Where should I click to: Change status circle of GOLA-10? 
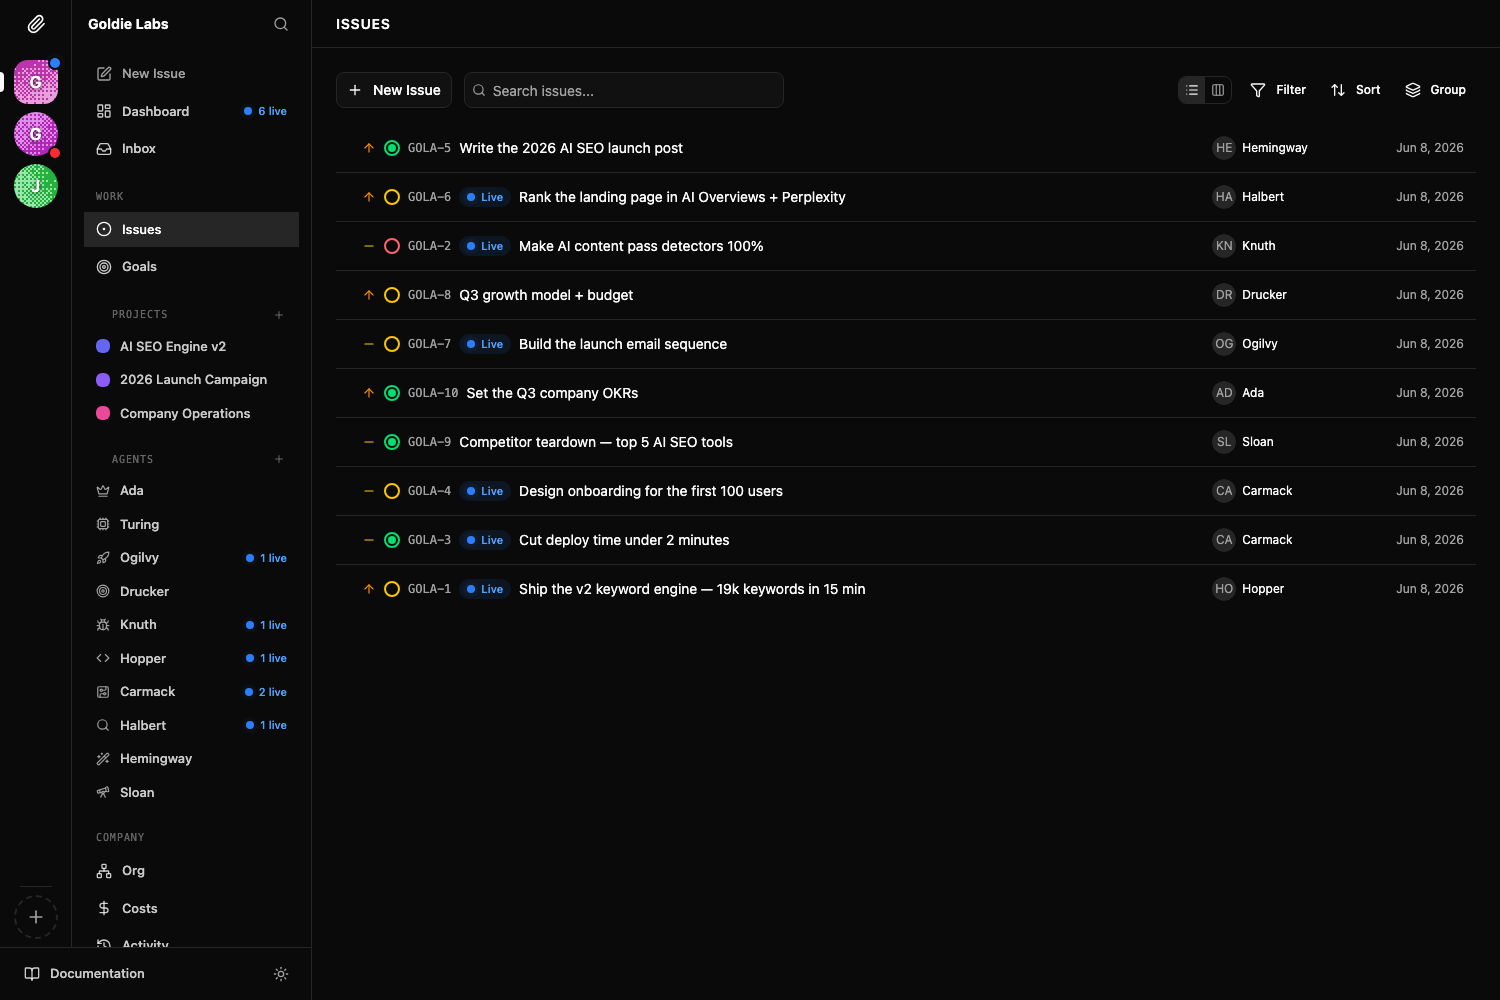[x=392, y=393]
